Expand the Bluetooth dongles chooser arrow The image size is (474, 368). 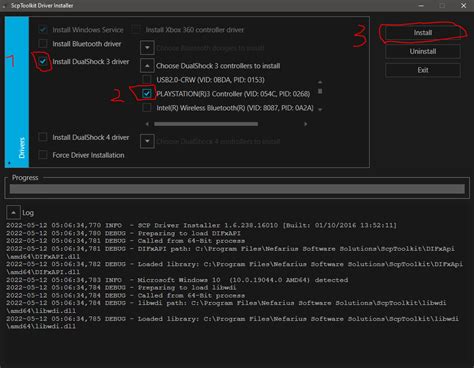(147, 48)
